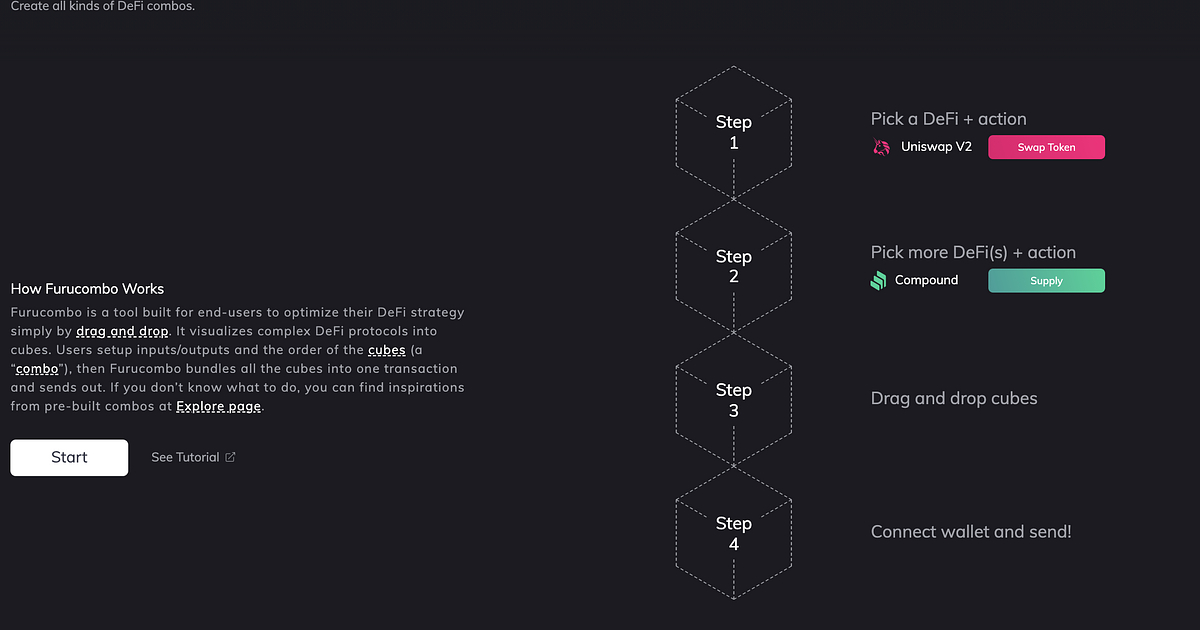Select the Step 4 cube
Image resolution: width=1200 pixels, height=630 pixels.
733,534
